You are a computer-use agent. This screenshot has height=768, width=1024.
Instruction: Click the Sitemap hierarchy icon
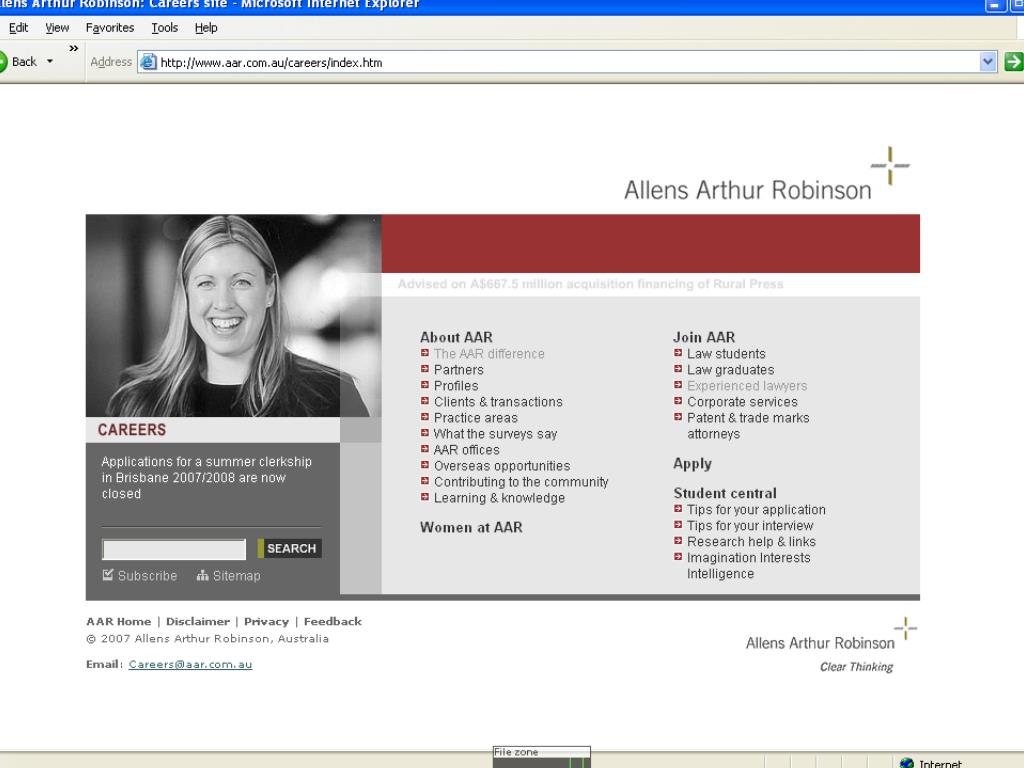pos(202,575)
